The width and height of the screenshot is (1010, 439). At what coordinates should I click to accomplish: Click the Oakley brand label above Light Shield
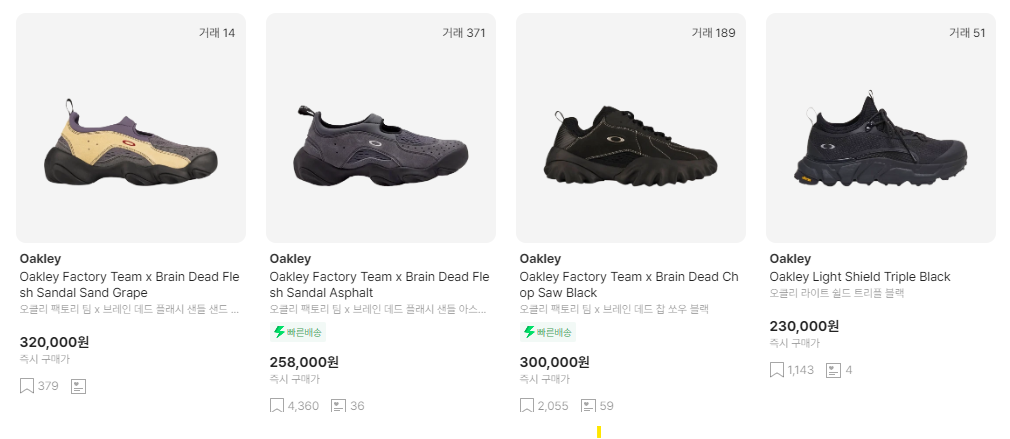coord(790,259)
